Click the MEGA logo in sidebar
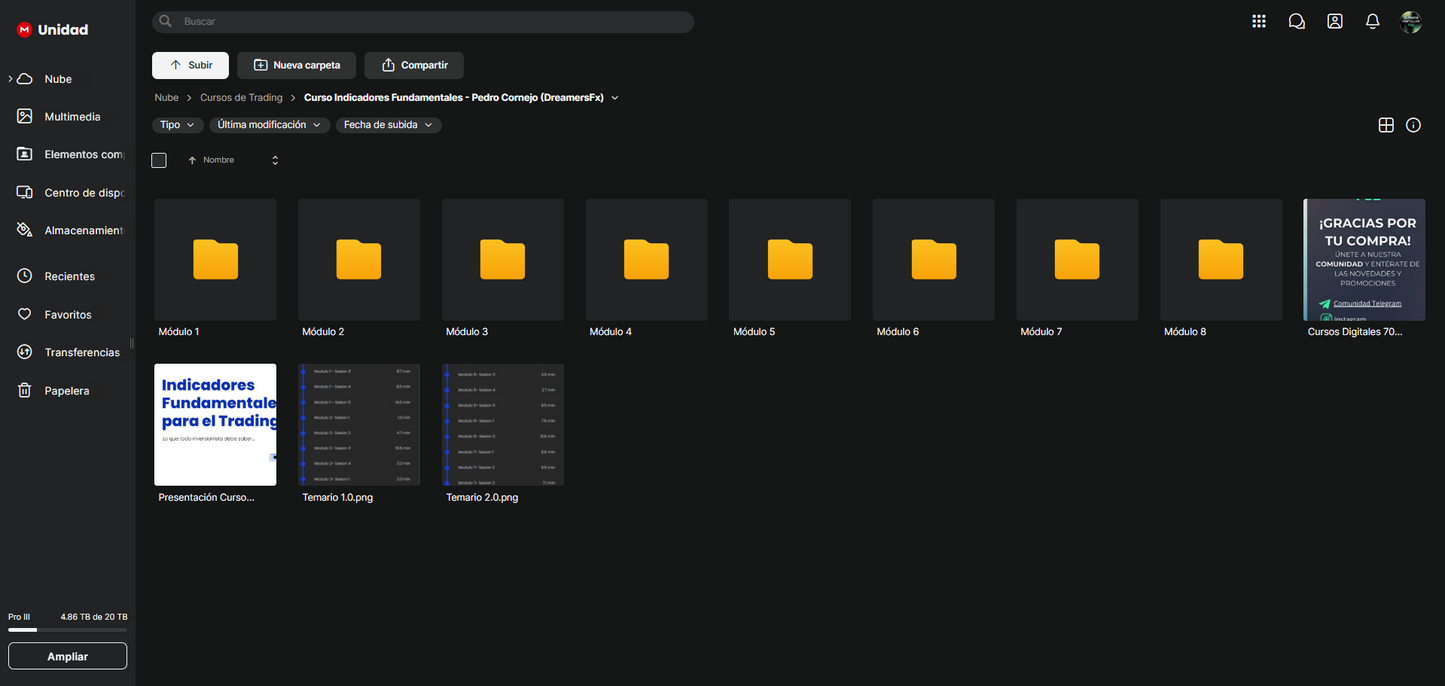Screen dimensions: 1445x686 tap(24, 30)
